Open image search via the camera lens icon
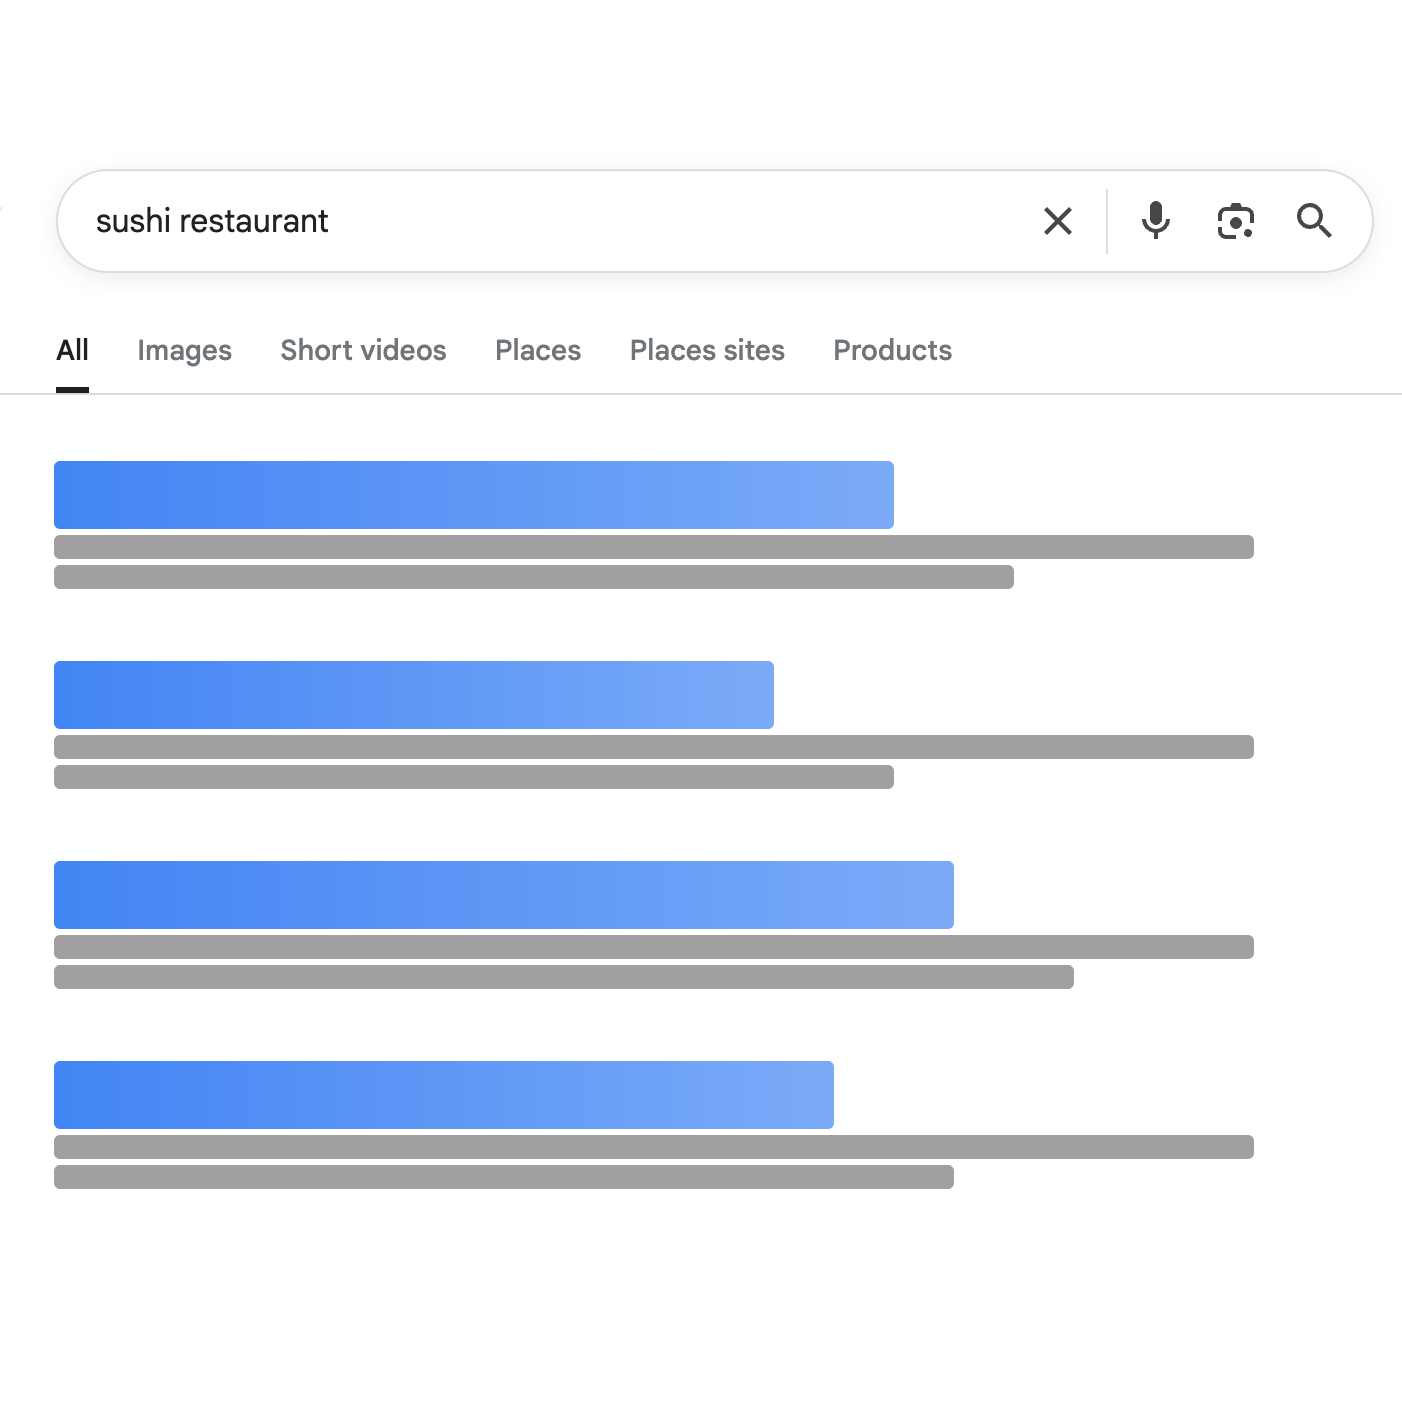This screenshot has width=1402, height=1402. pyautogui.click(x=1235, y=221)
